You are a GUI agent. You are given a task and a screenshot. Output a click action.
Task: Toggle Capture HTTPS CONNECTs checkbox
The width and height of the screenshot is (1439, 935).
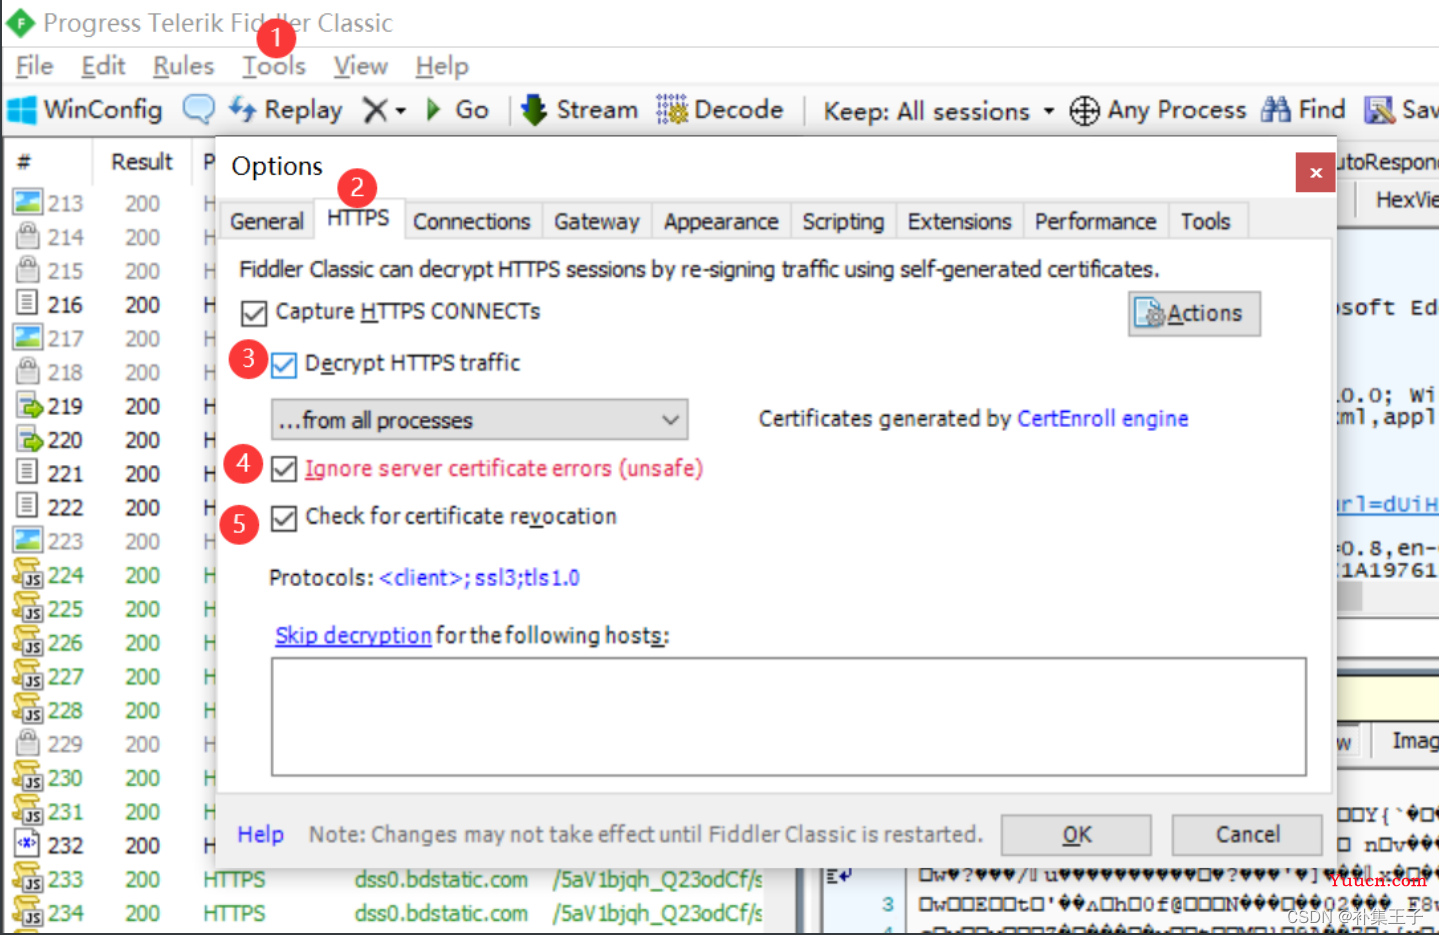pos(254,313)
